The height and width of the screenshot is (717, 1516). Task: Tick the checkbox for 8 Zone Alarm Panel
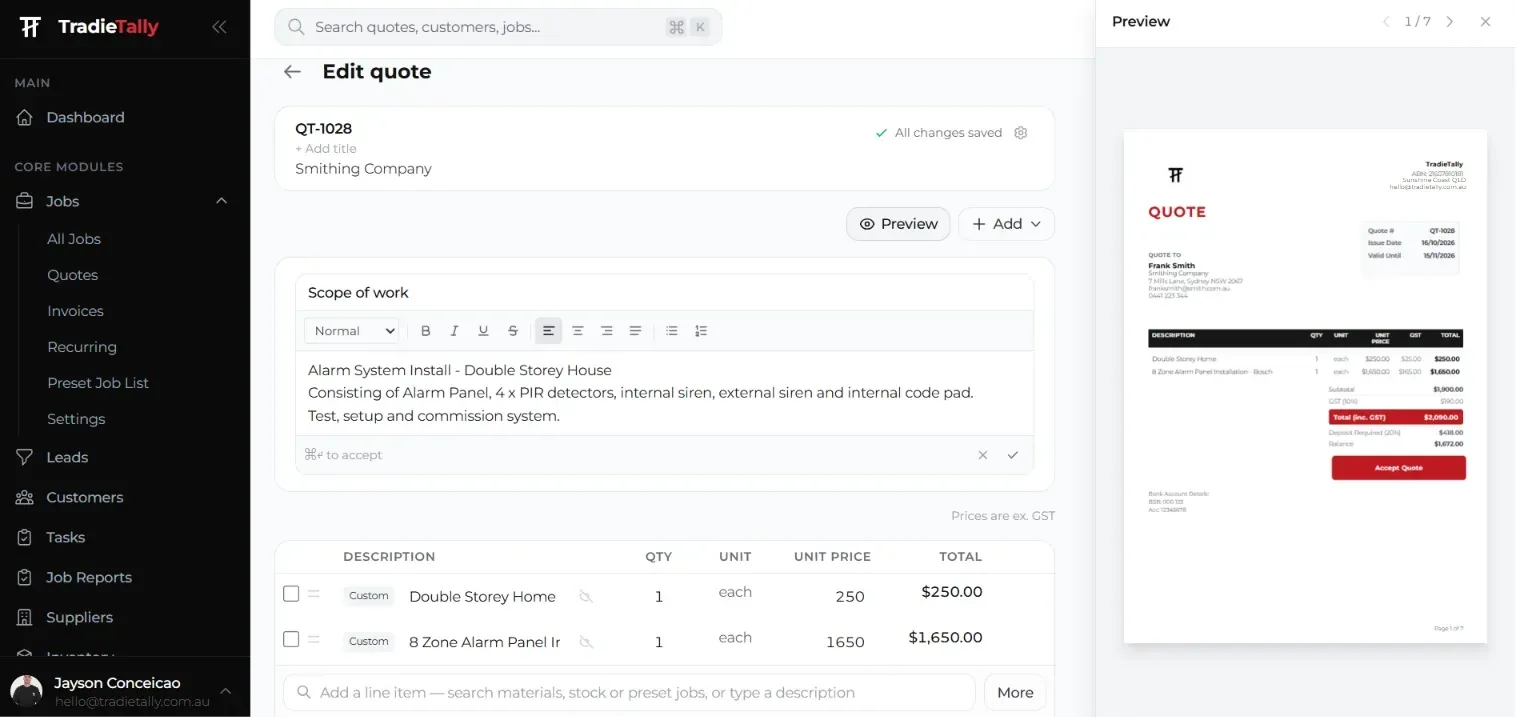point(291,639)
